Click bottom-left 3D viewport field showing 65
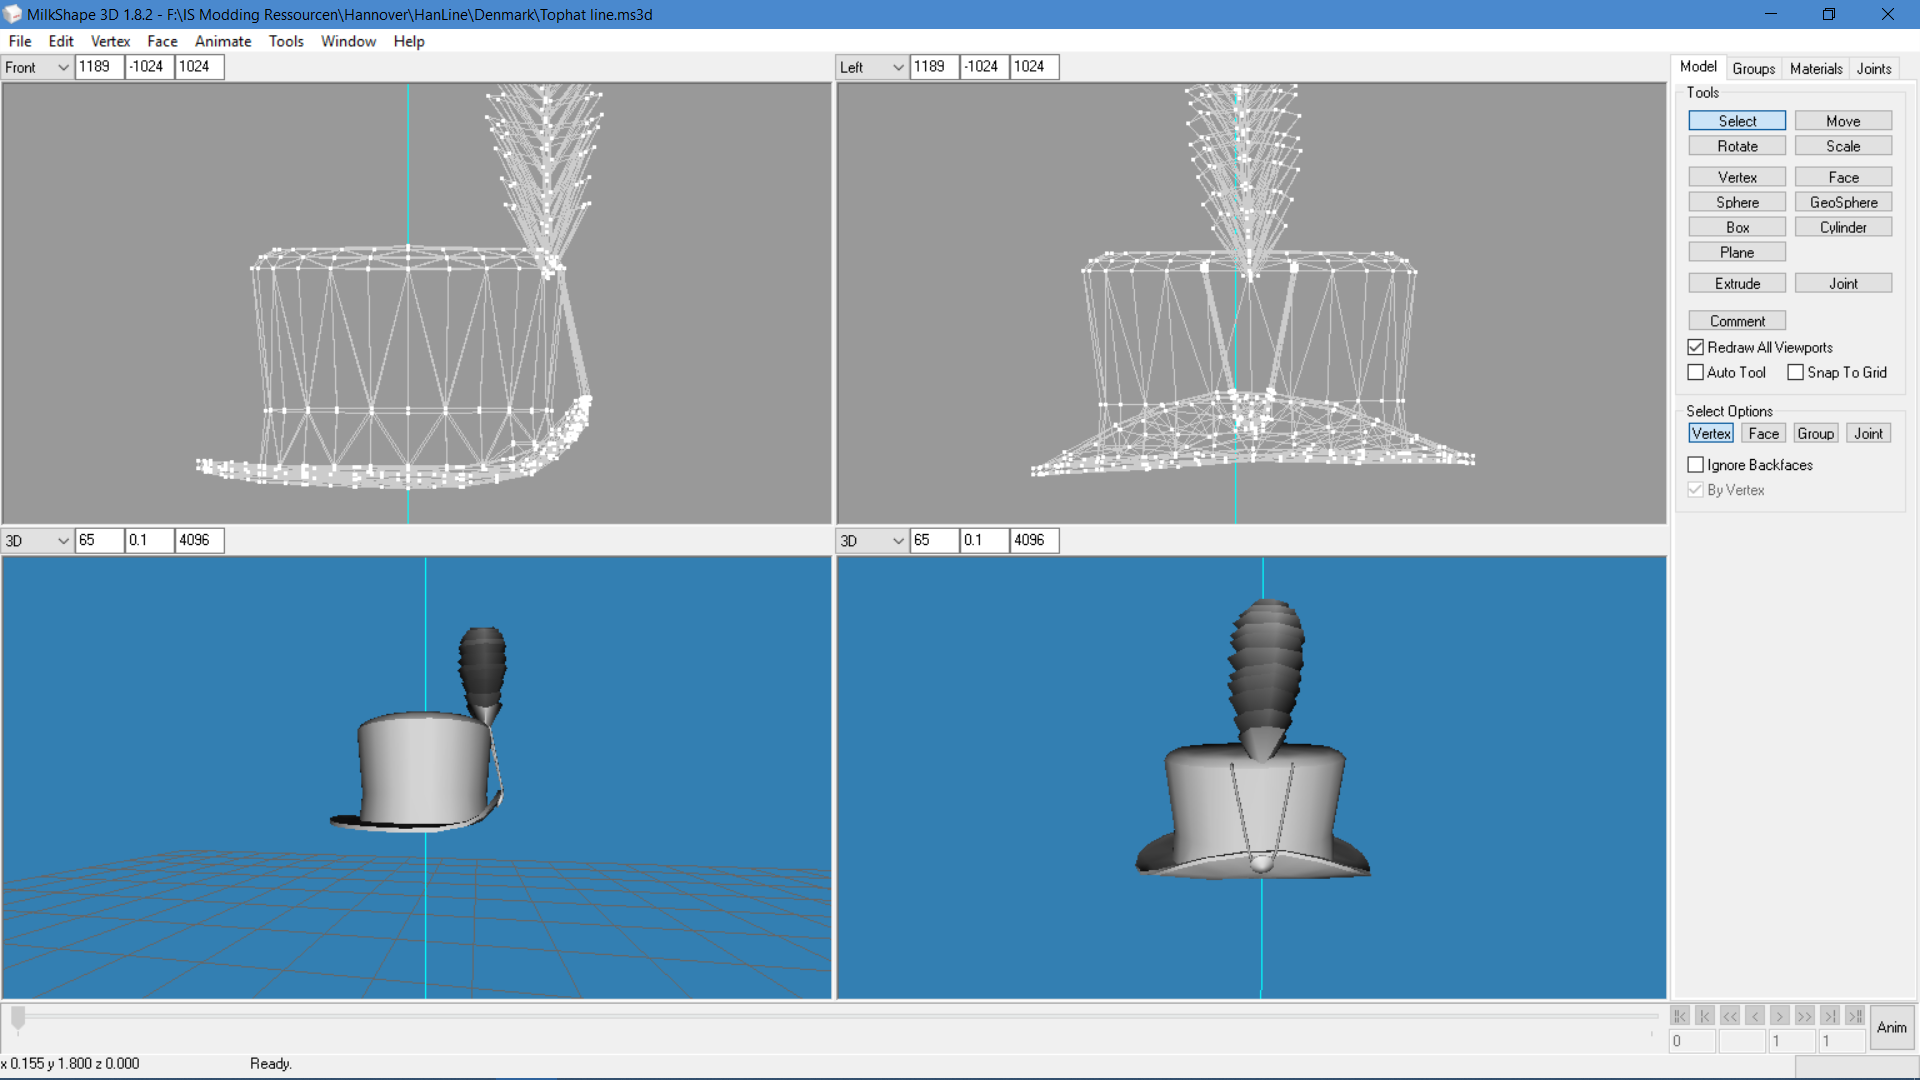This screenshot has width=1920, height=1080. 99,541
